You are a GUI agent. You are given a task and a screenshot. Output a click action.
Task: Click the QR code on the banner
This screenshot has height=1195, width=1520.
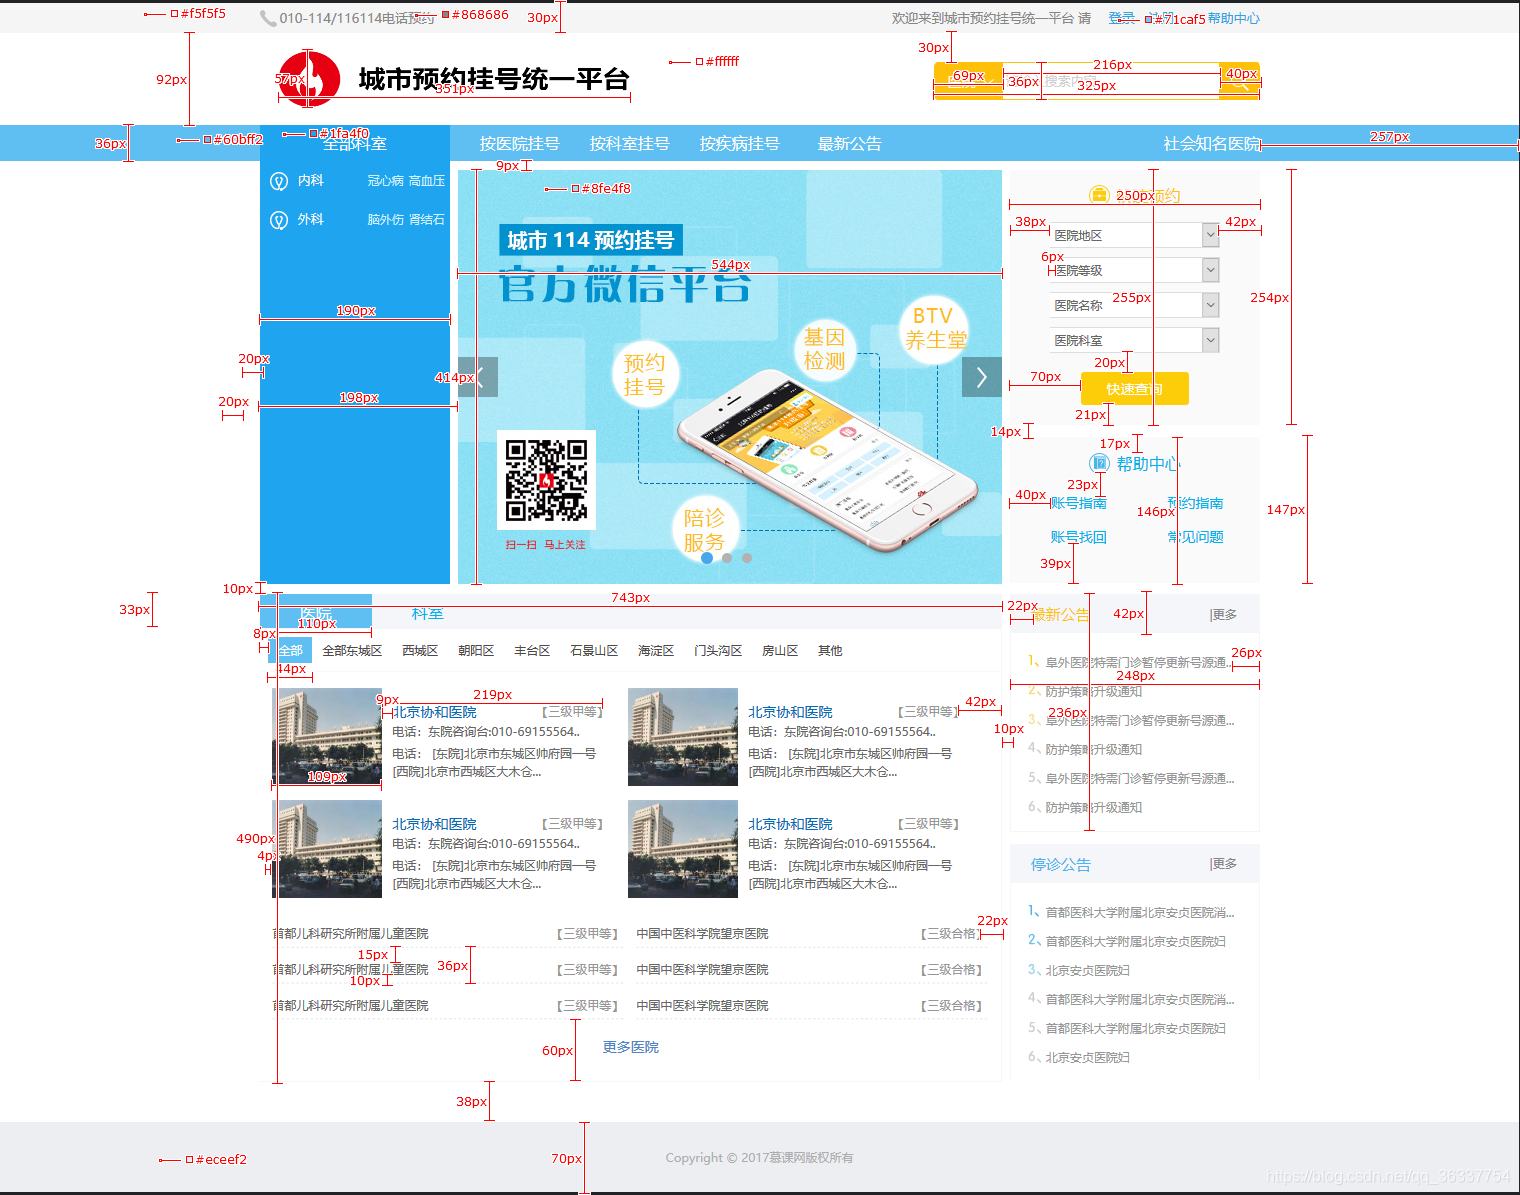546,480
